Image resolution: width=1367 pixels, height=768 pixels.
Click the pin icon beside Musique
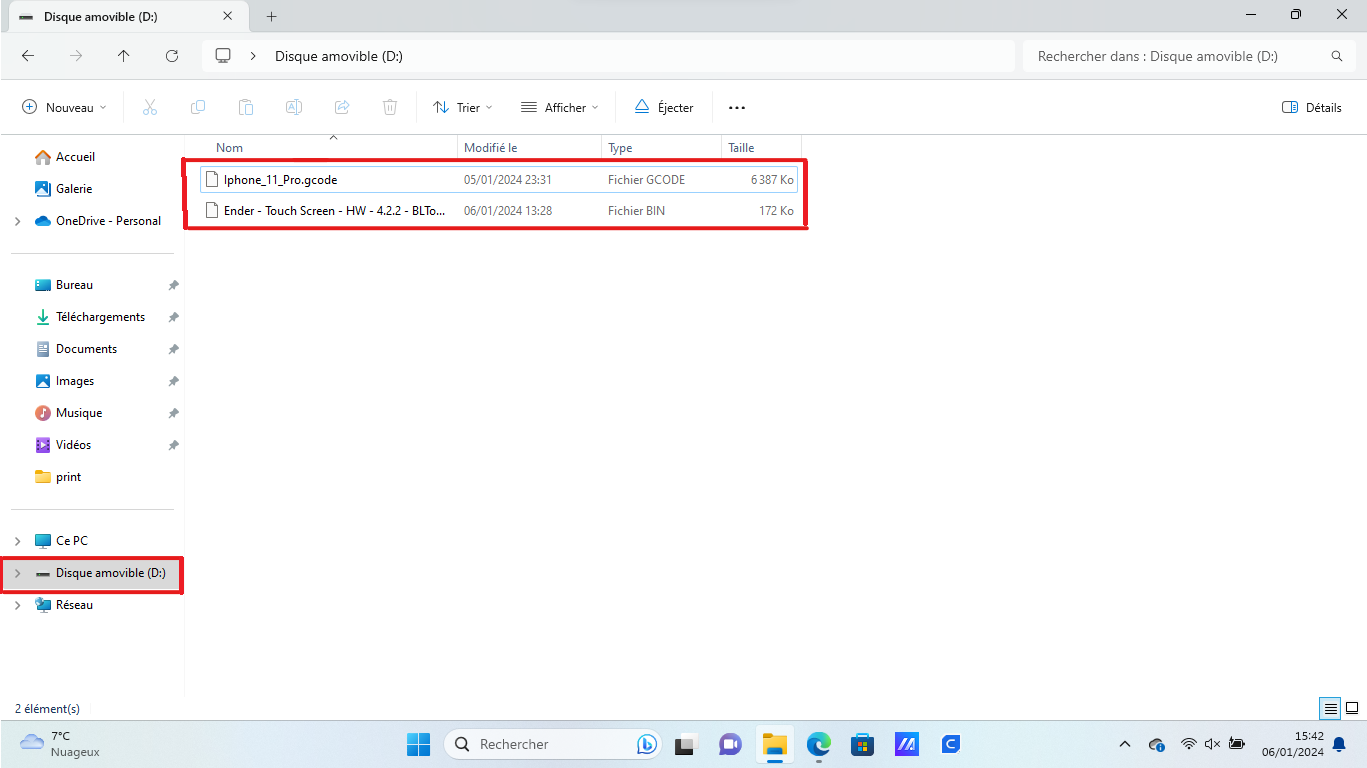[x=173, y=413]
